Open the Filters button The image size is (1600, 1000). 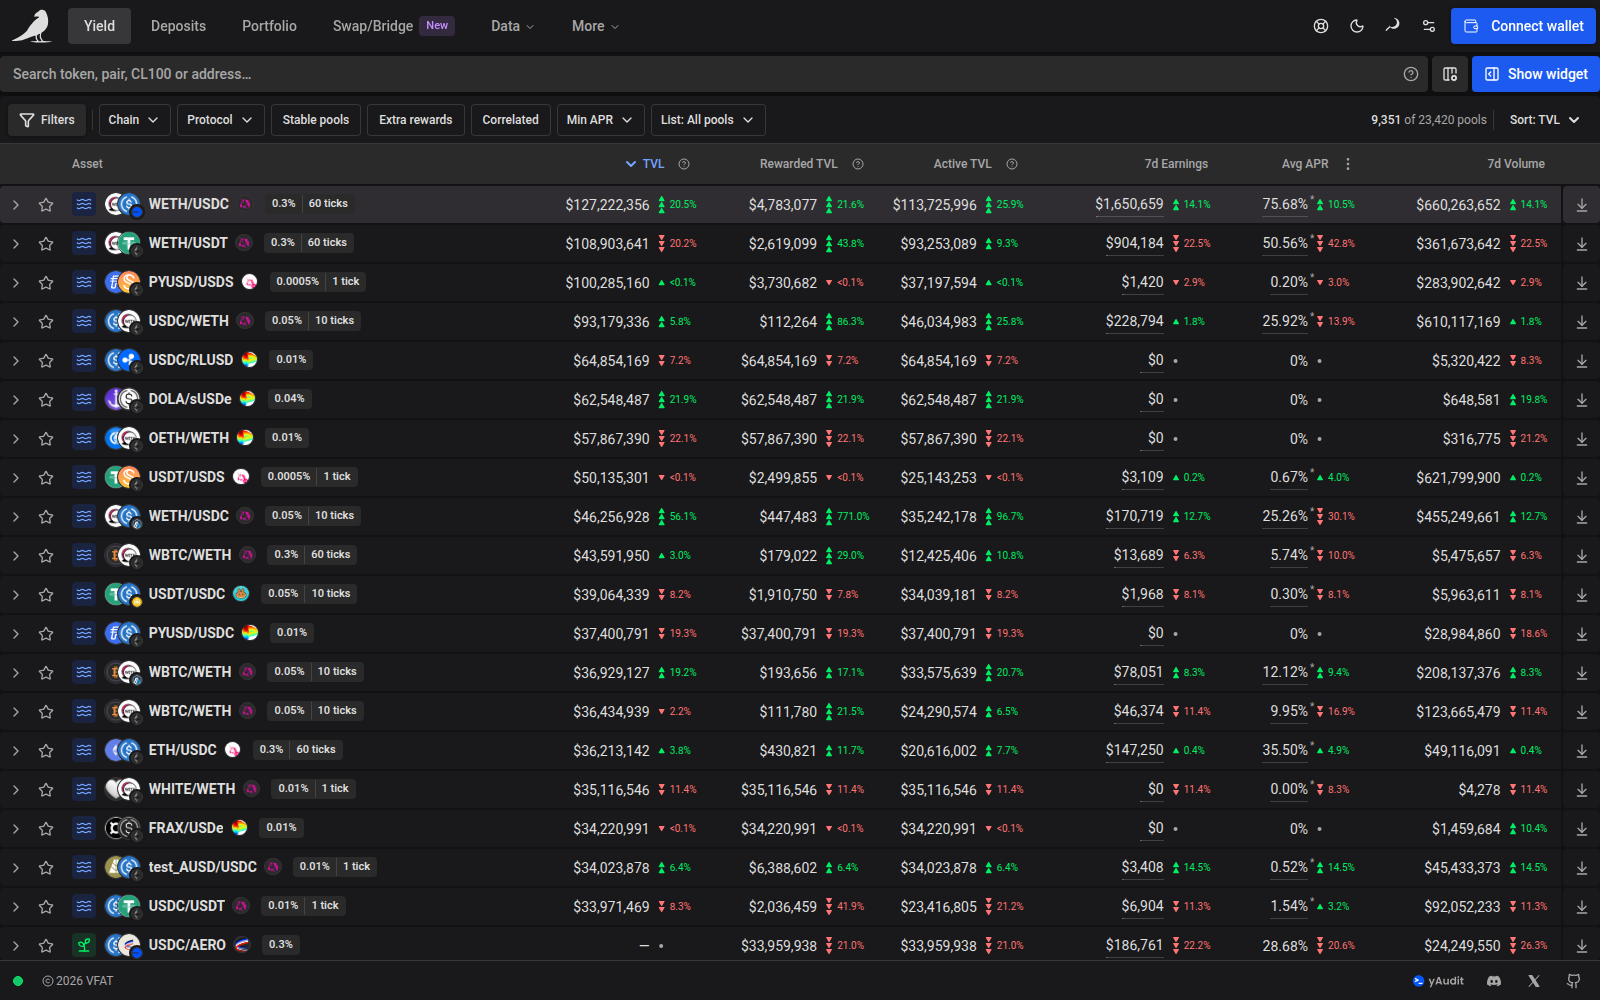47,120
